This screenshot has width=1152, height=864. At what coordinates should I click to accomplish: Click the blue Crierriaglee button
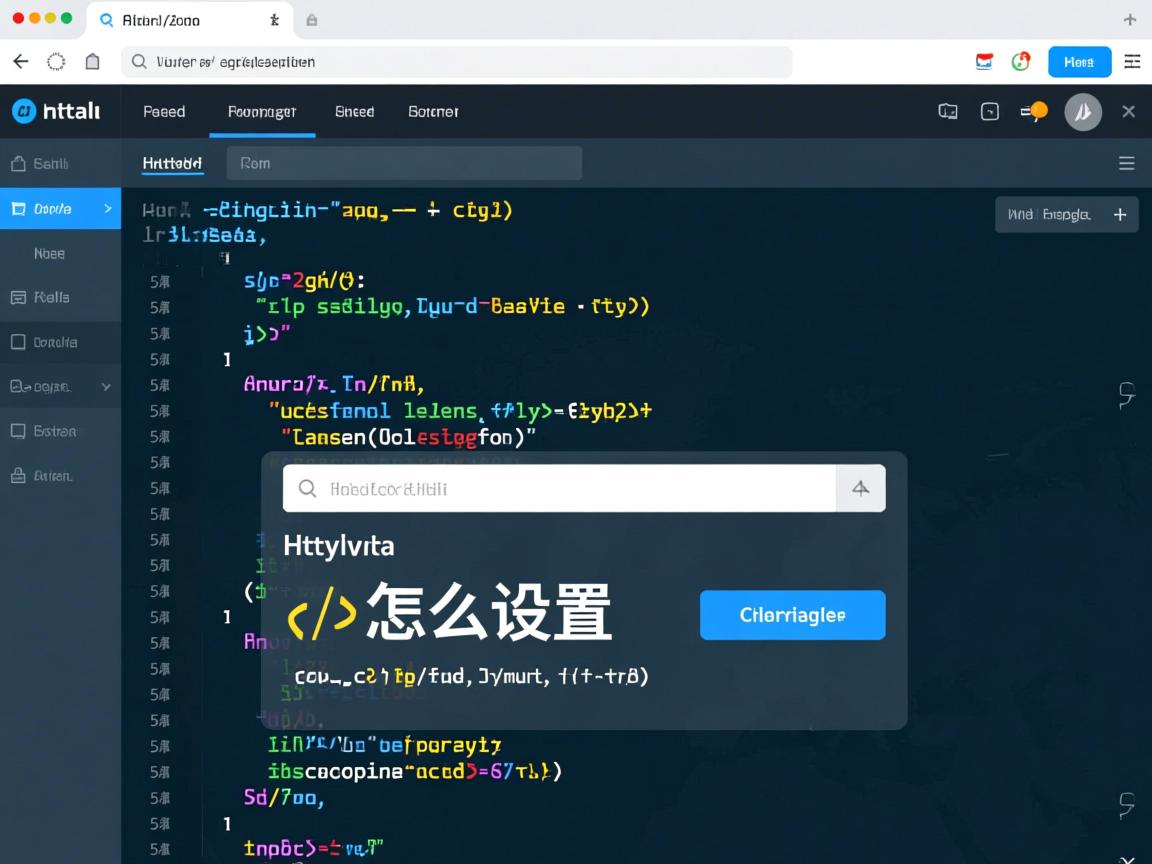point(792,615)
